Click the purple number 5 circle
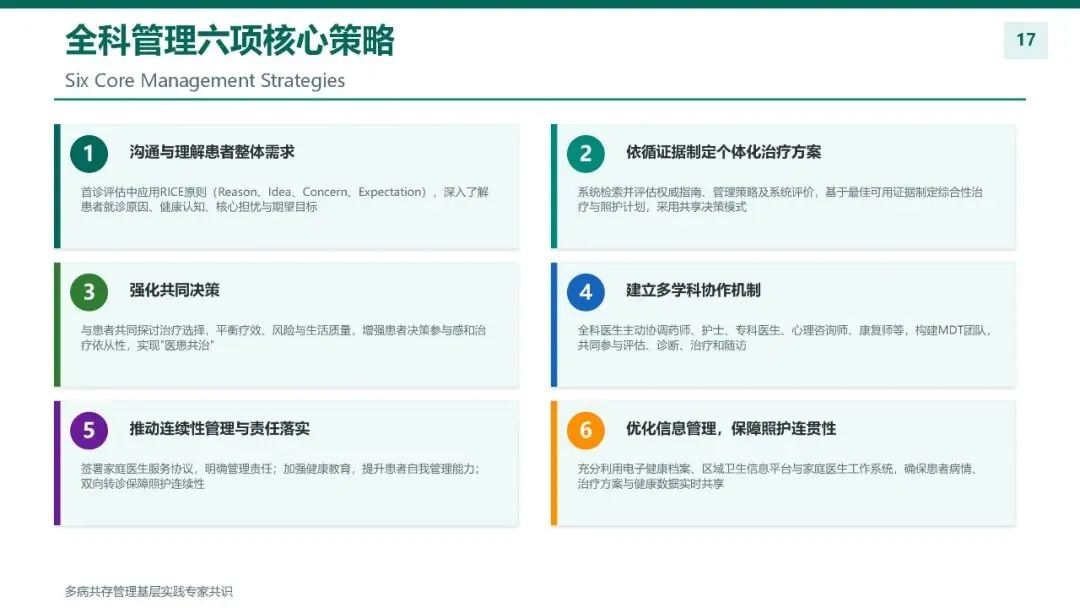 [x=89, y=430]
